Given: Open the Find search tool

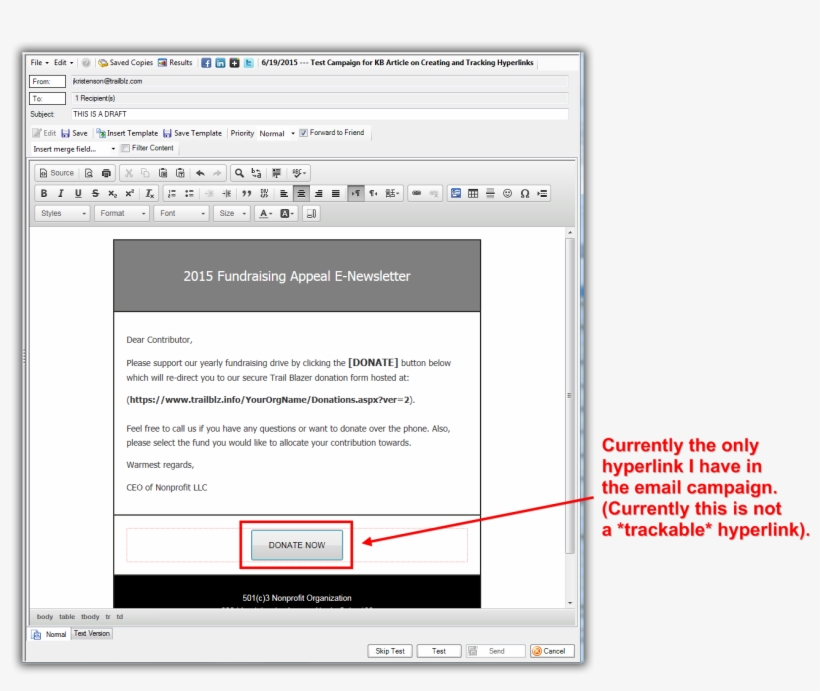Looking at the screenshot, I should [238, 172].
